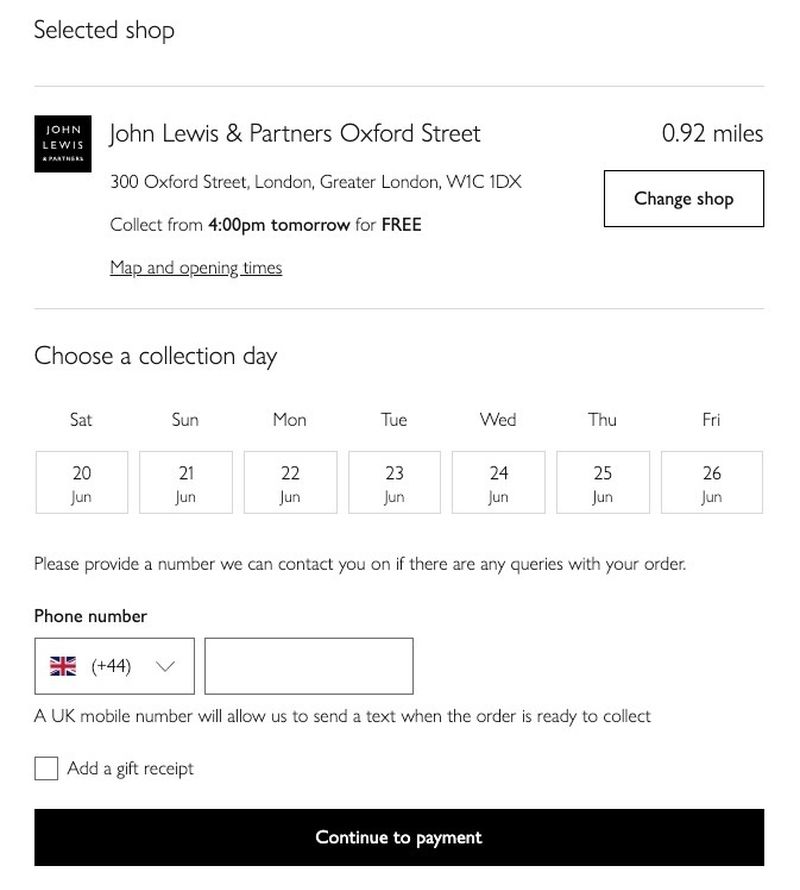Choose Wednesday 24 Jun for collection
Viewport: 800px width, 890px height.
pyautogui.click(x=498, y=482)
